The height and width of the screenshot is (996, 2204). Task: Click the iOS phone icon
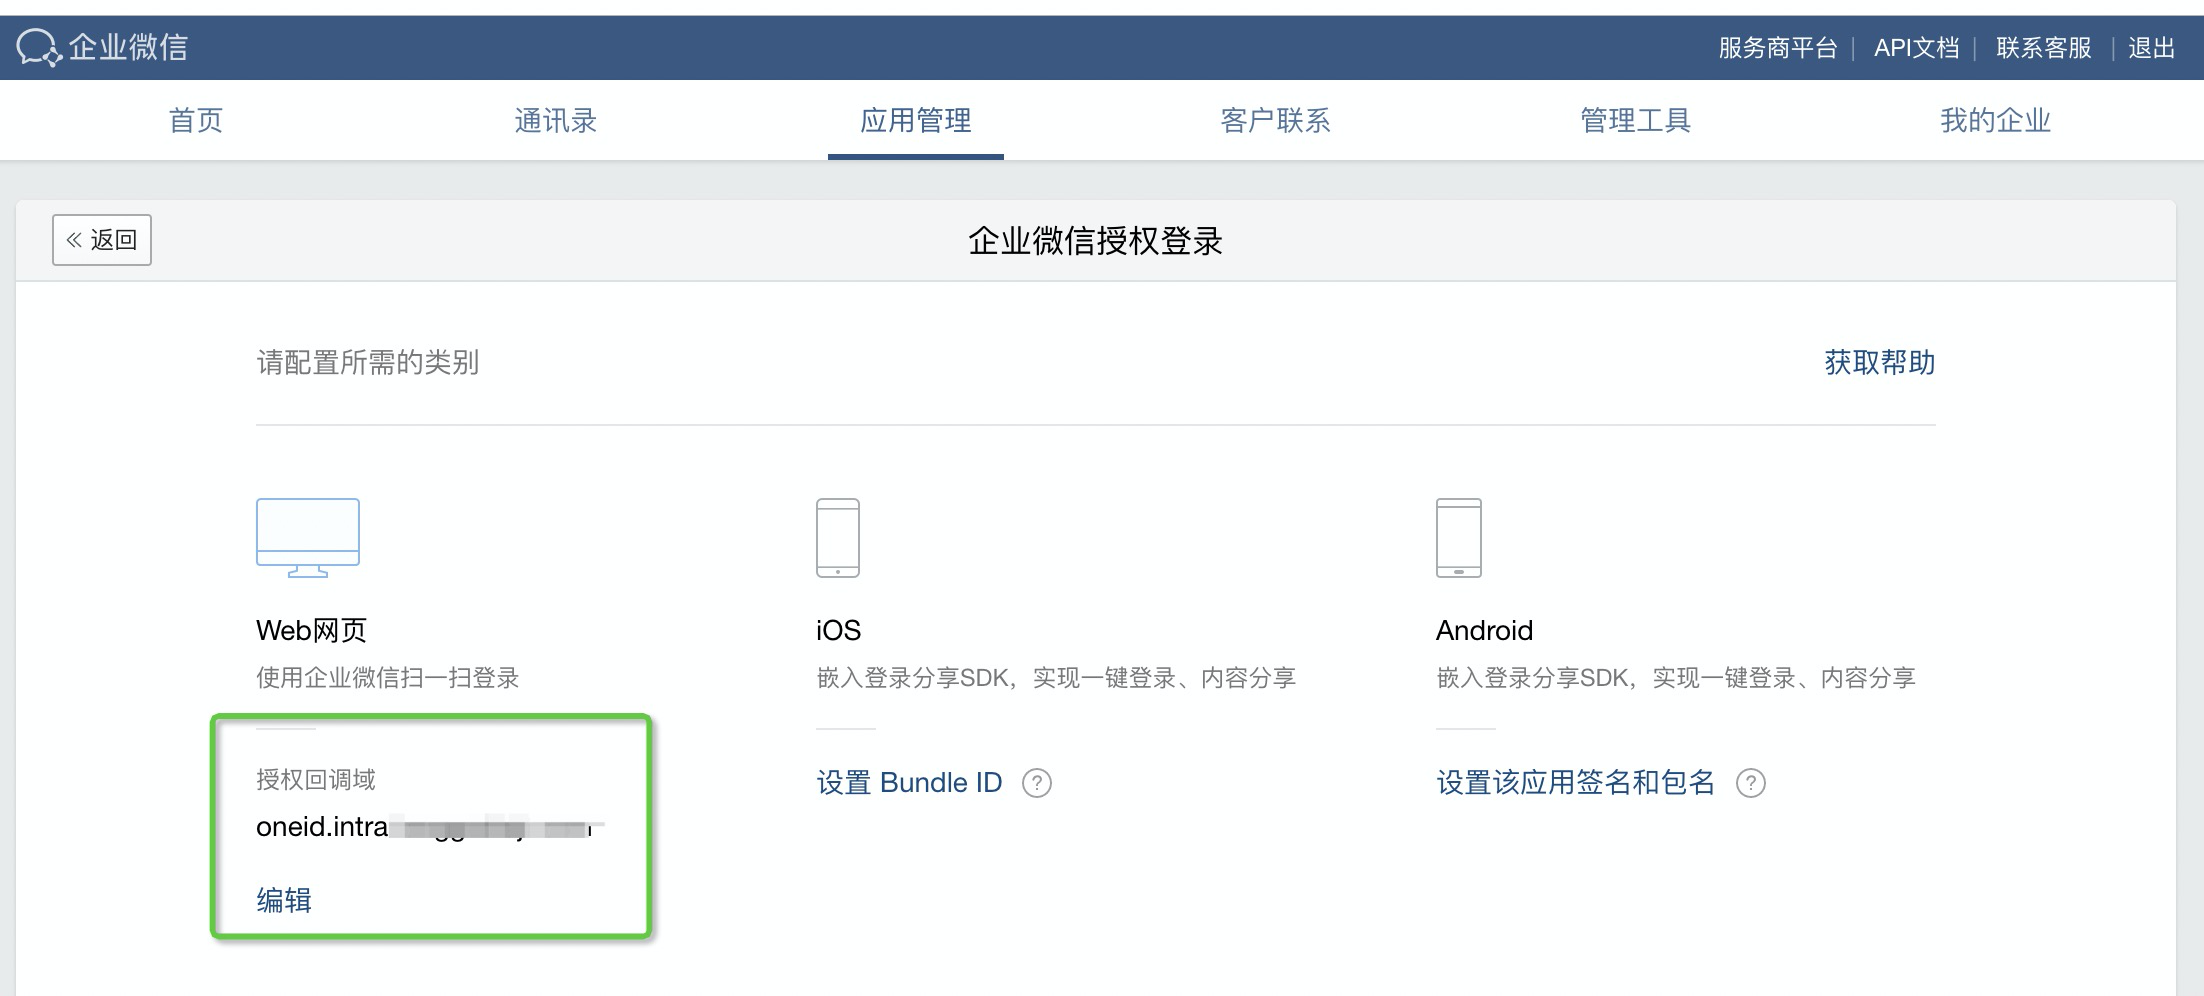839,537
